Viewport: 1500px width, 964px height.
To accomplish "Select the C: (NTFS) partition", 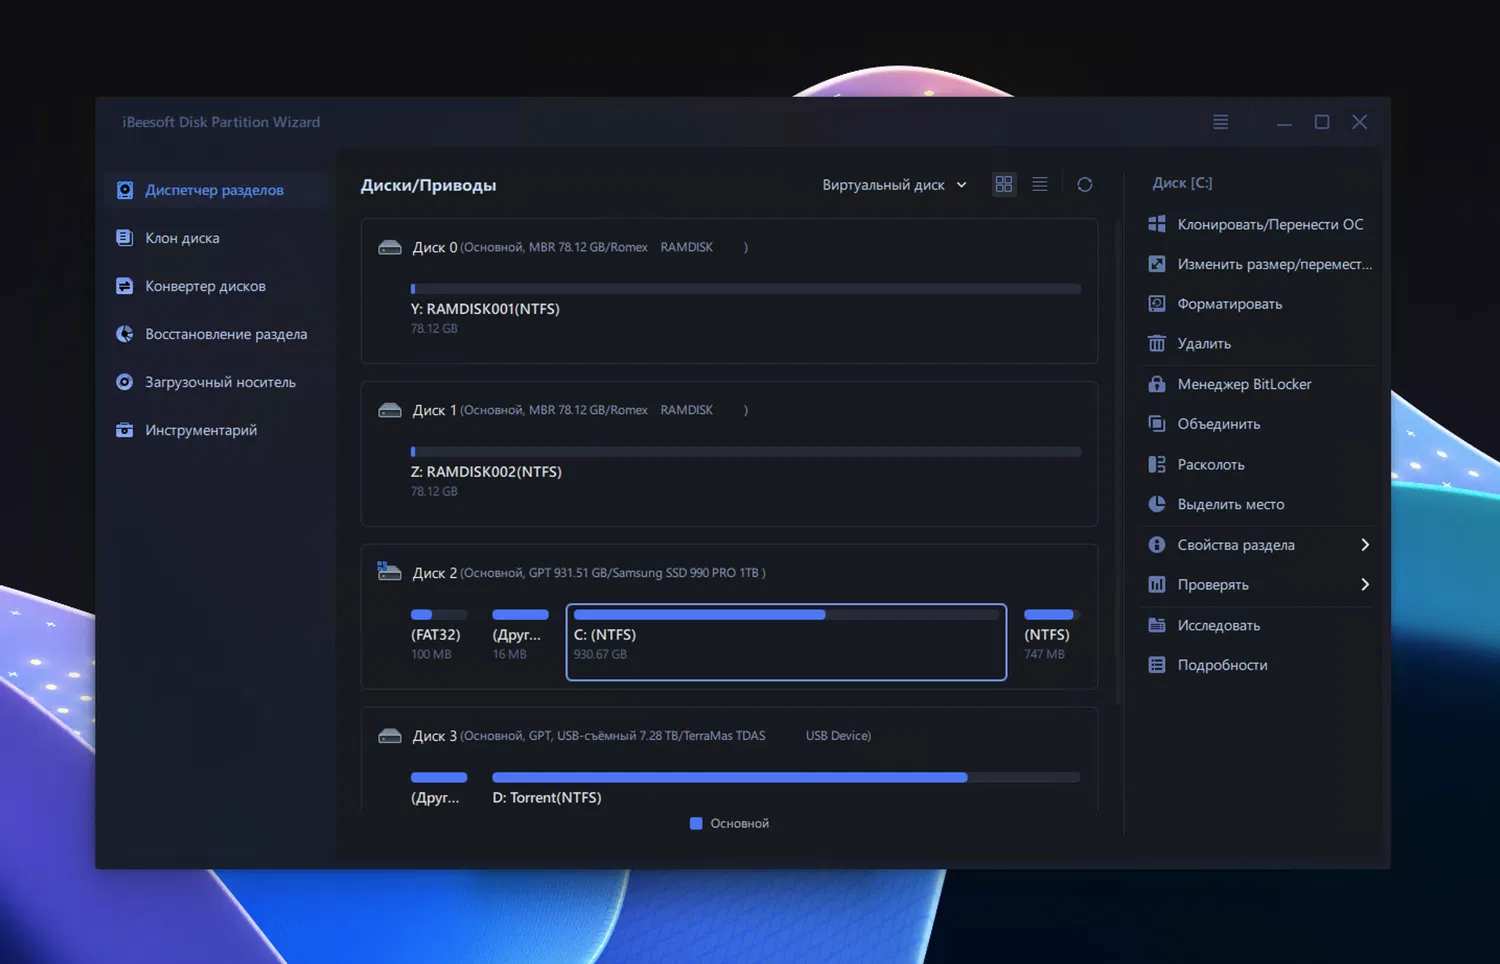I will 786,642.
